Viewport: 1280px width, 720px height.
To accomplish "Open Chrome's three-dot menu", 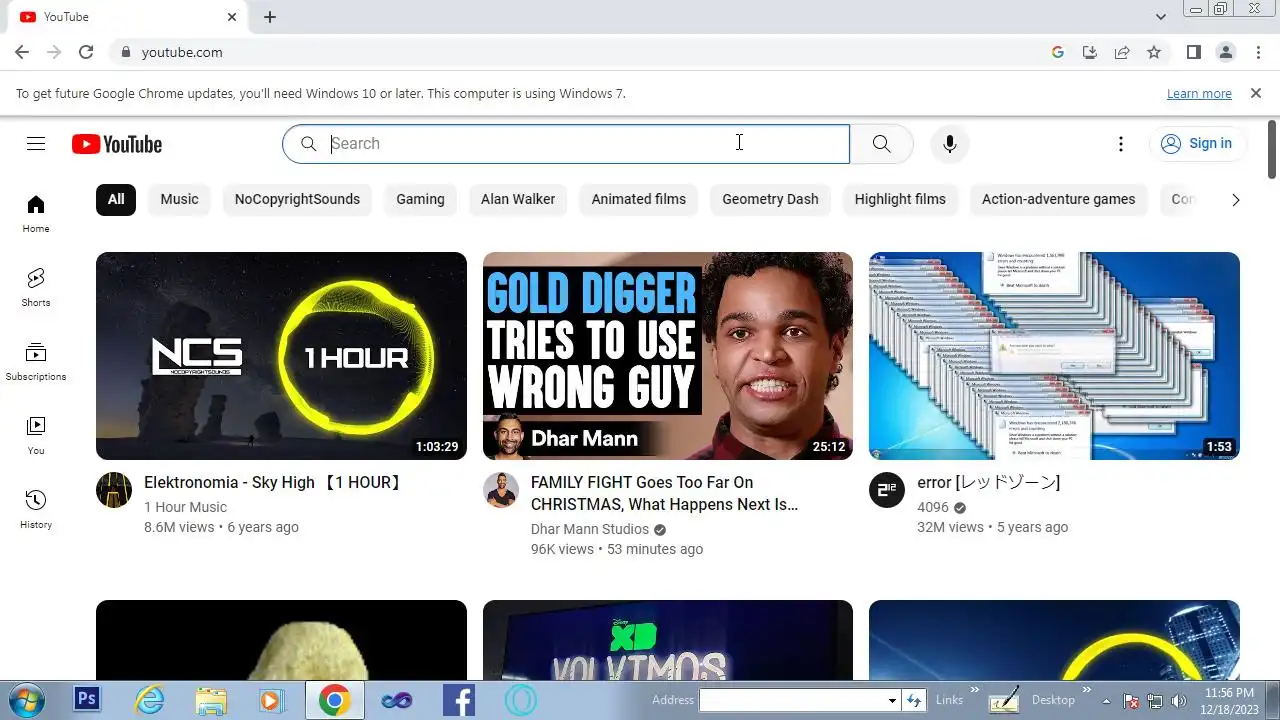I will [1257, 52].
